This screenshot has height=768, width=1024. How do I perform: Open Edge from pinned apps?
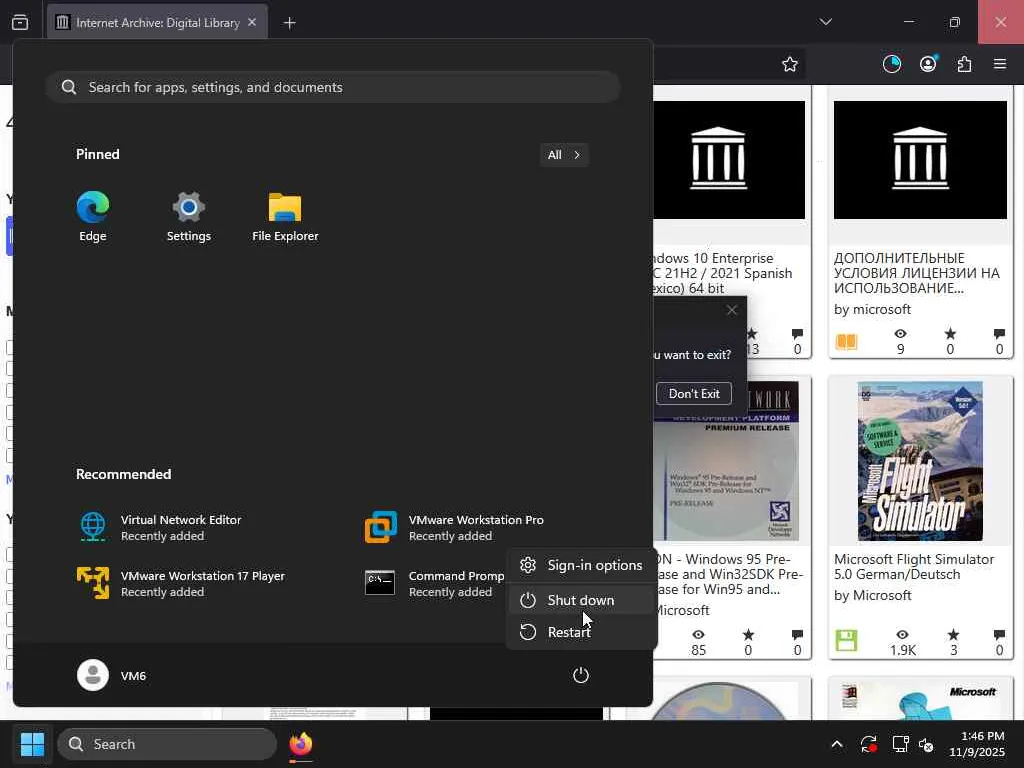[x=93, y=217]
